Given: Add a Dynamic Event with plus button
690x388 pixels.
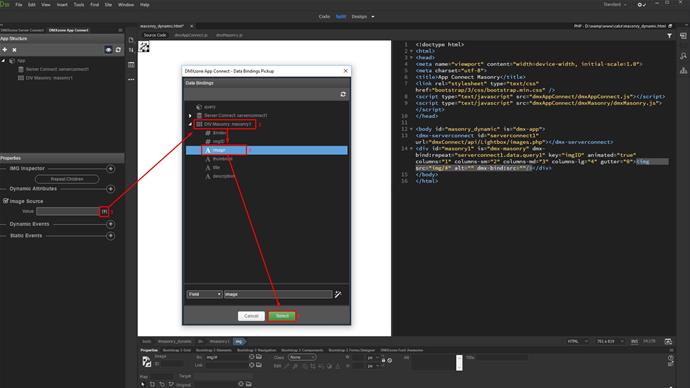Looking at the screenshot, I should [x=110, y=224].
